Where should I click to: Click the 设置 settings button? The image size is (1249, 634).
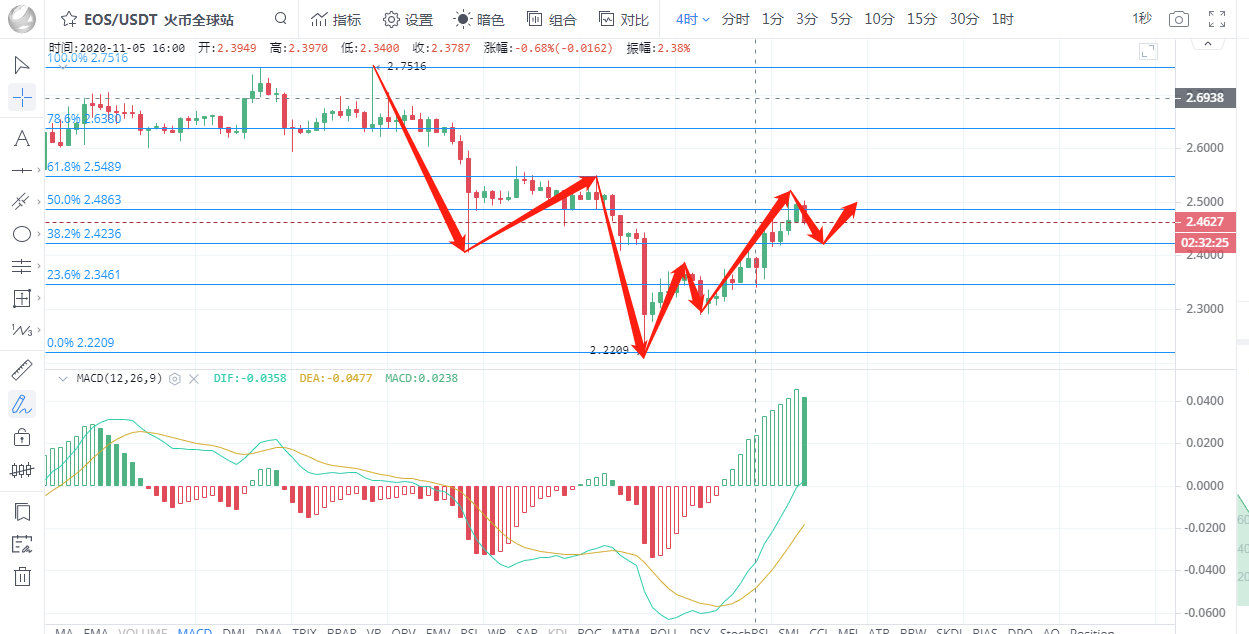coord(408,19)
